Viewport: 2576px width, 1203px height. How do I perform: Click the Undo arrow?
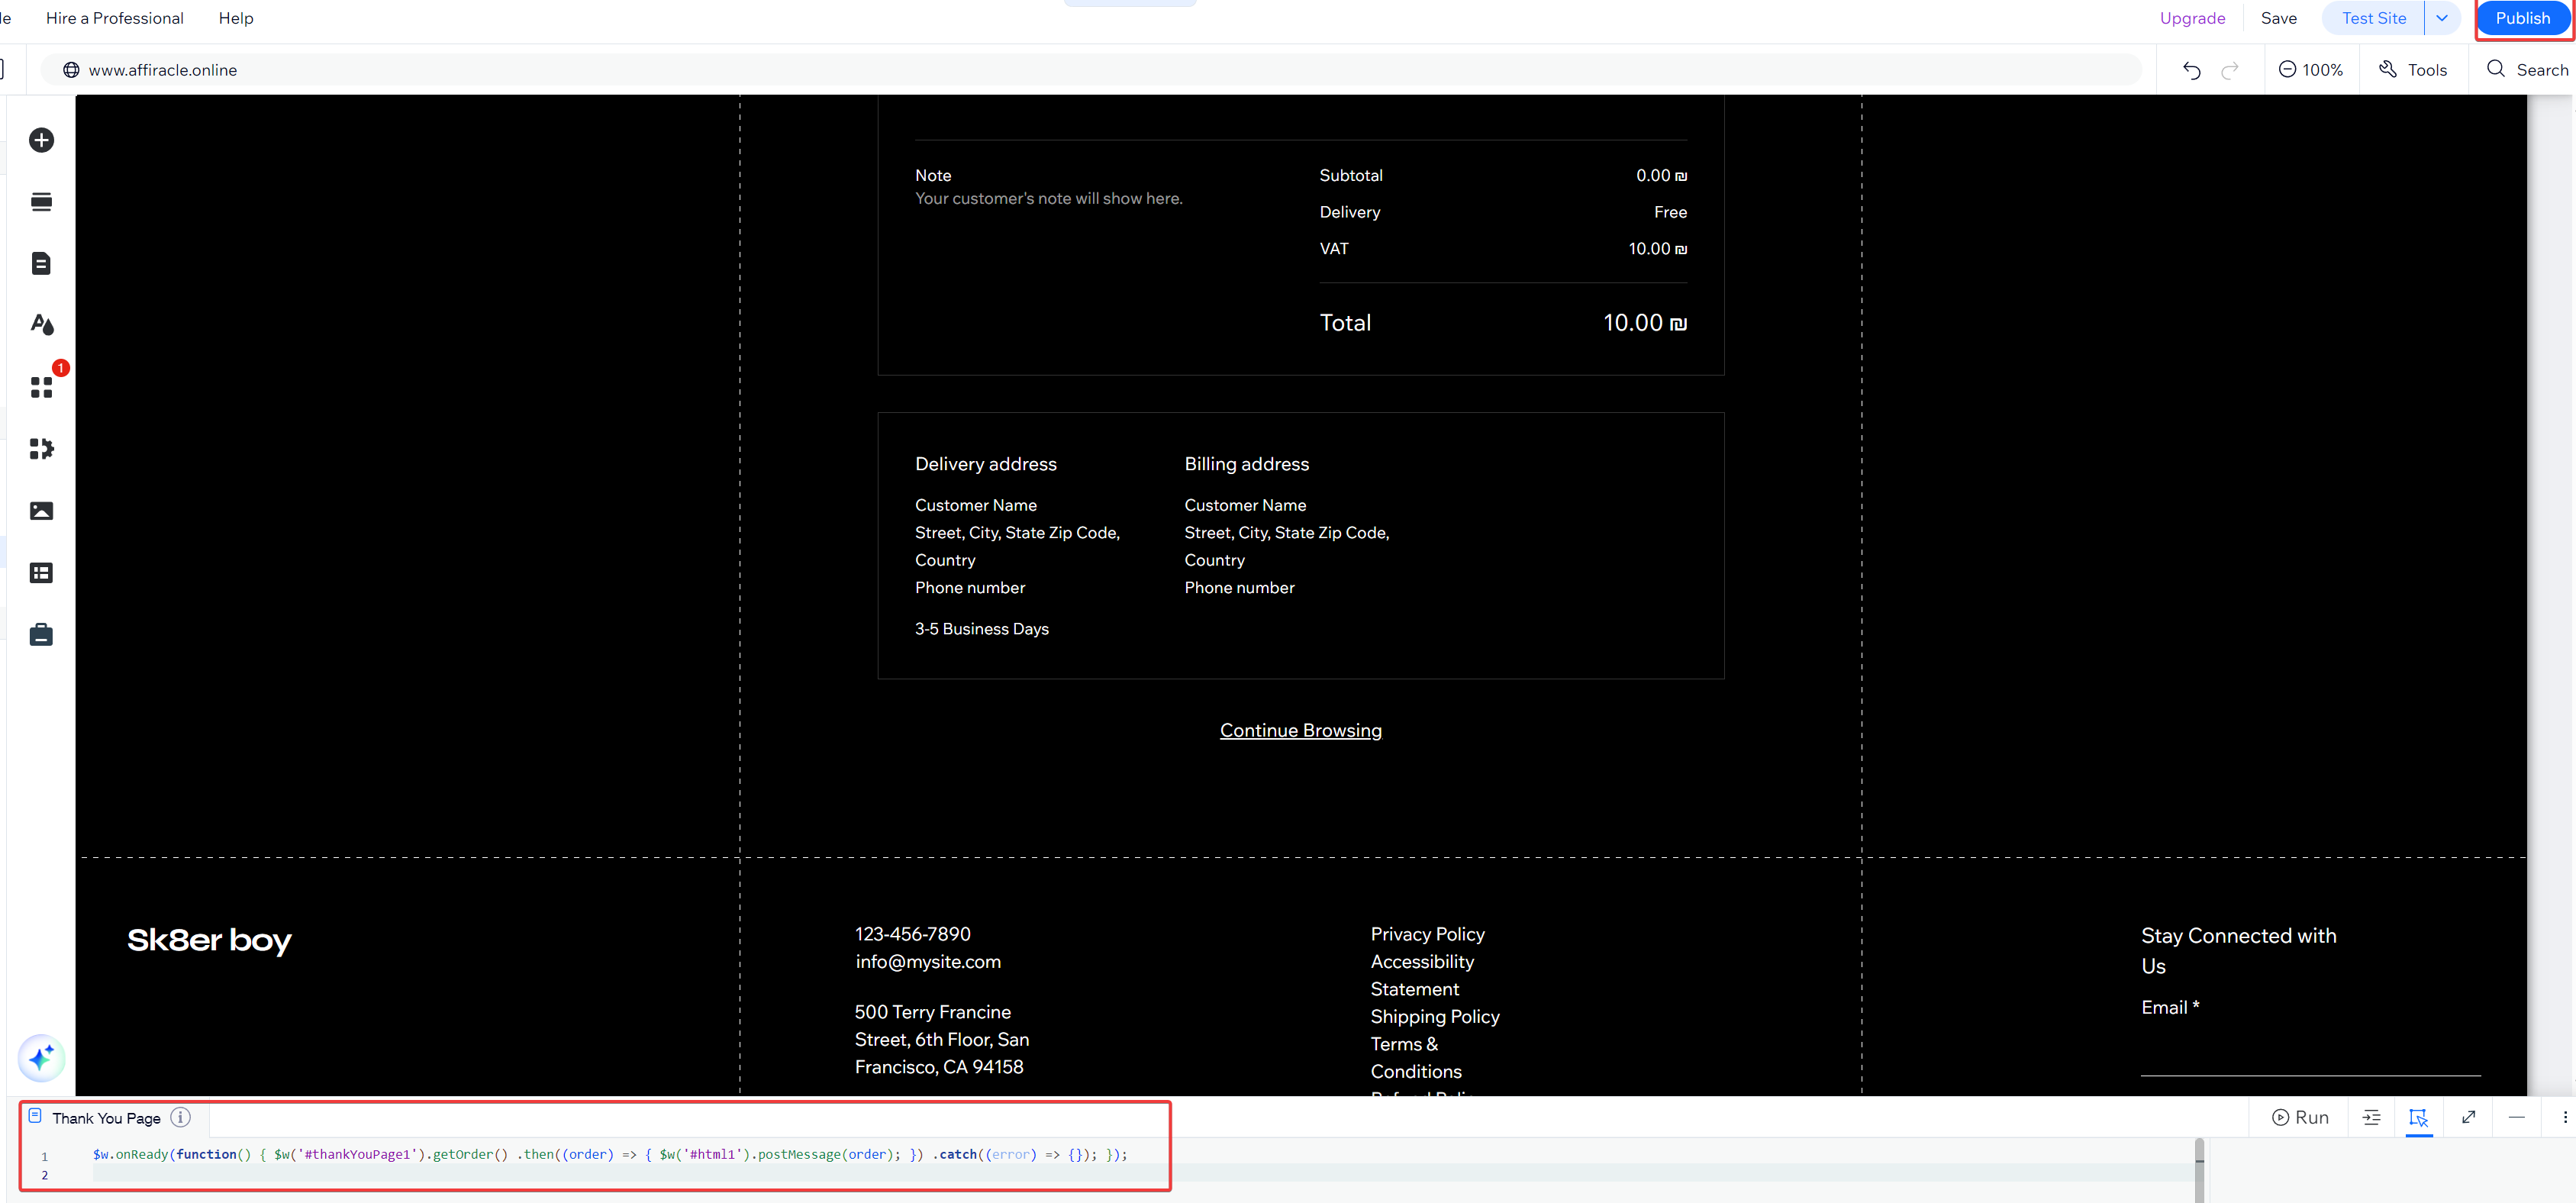(2191, 70)
